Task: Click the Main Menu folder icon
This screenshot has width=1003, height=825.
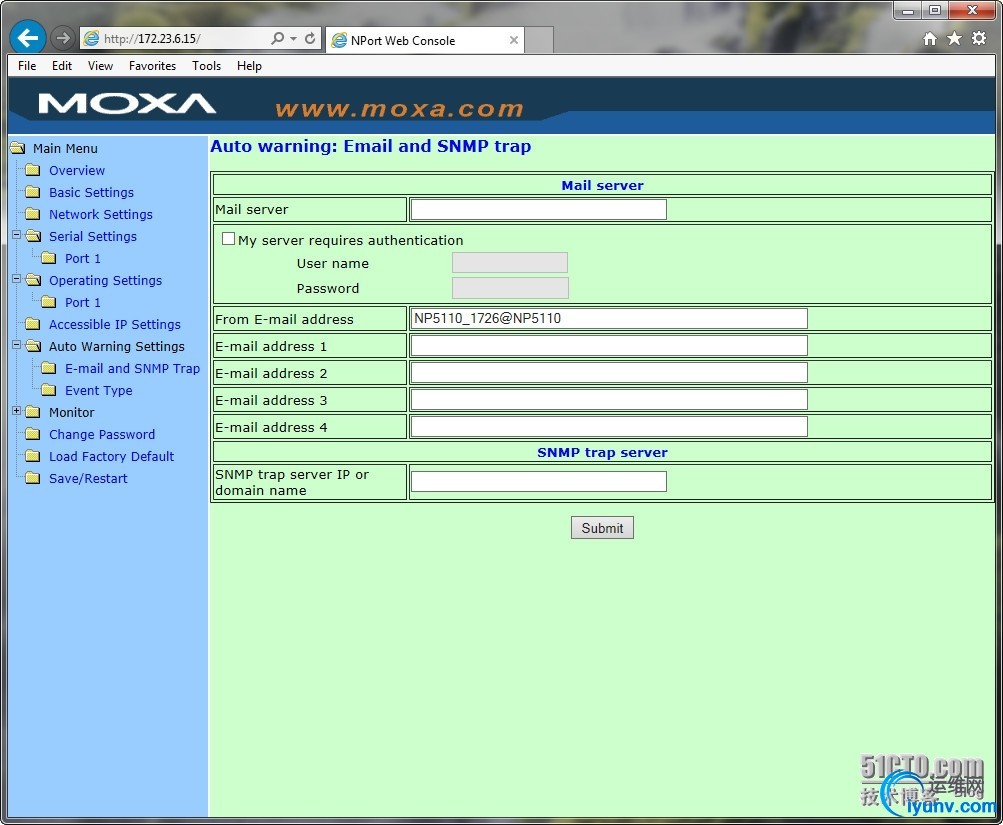Action: pyautogui.click(x=18, y=148)
